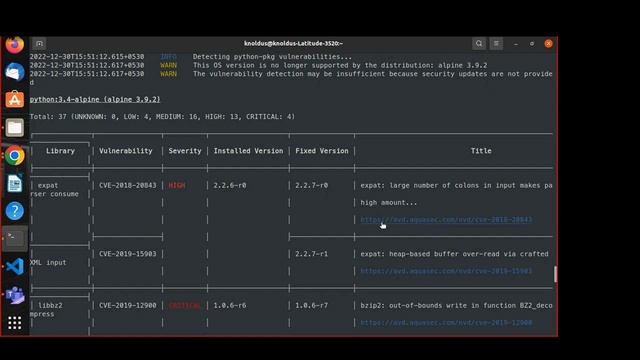Launch Visual Studio Code from dock
The width and height of the screenshot is (640, 360).
click(15, 267)
